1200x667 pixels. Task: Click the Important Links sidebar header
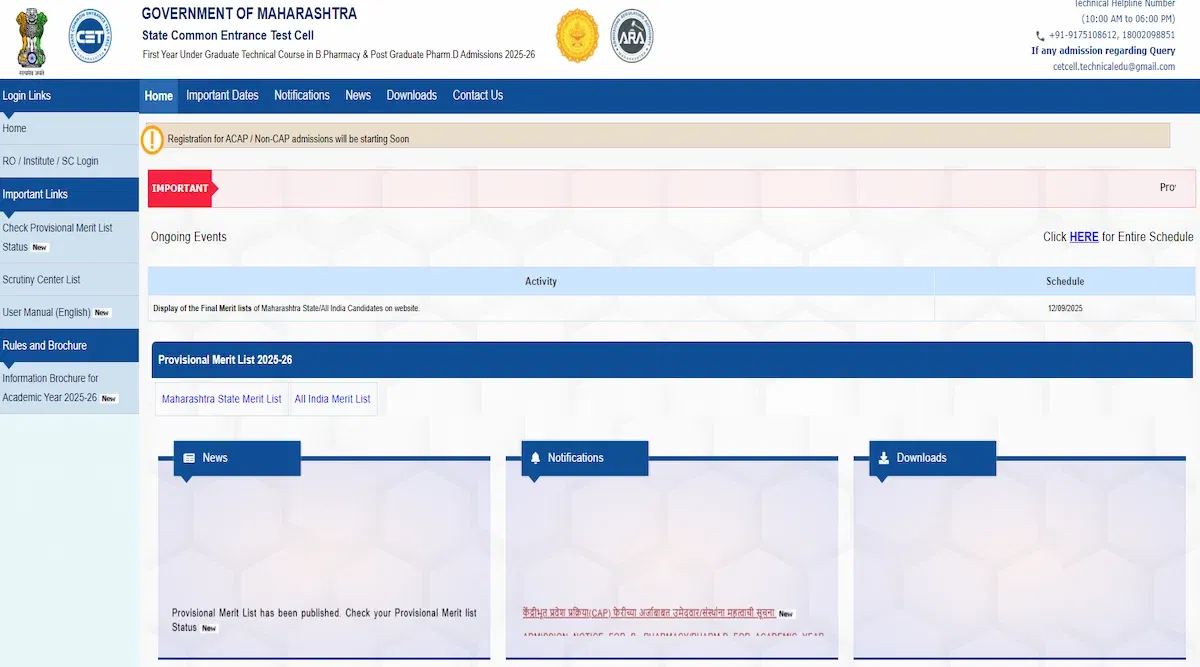click(x=69, y=195)
